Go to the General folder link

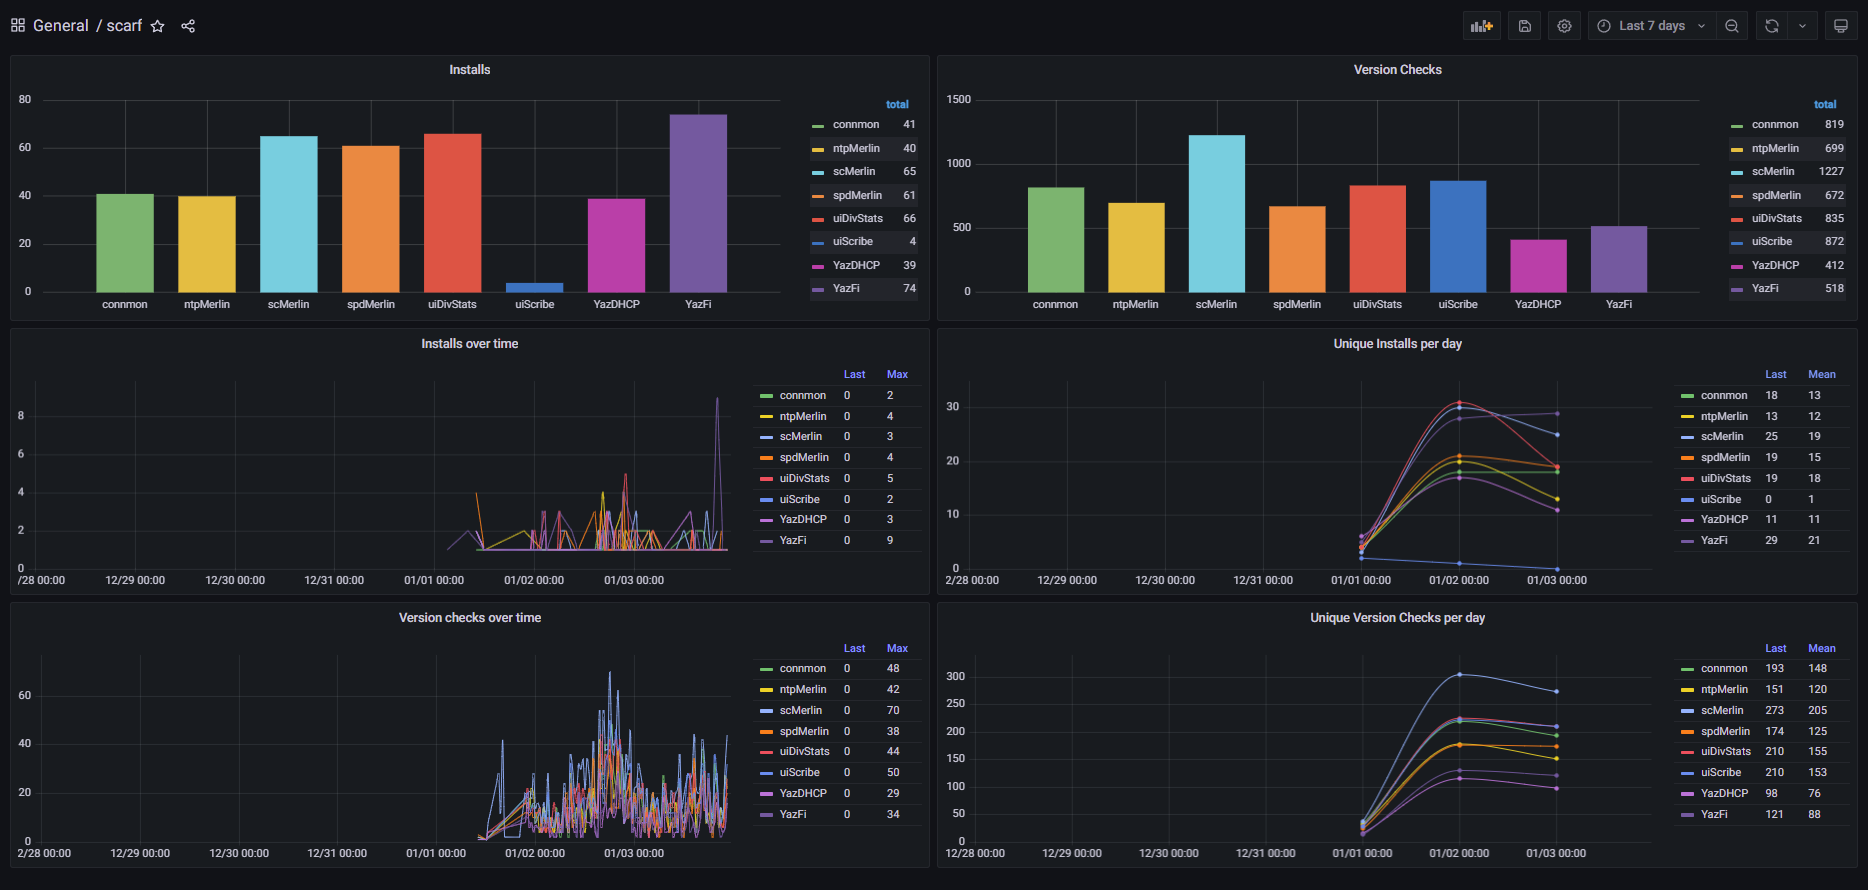[61, 26]
